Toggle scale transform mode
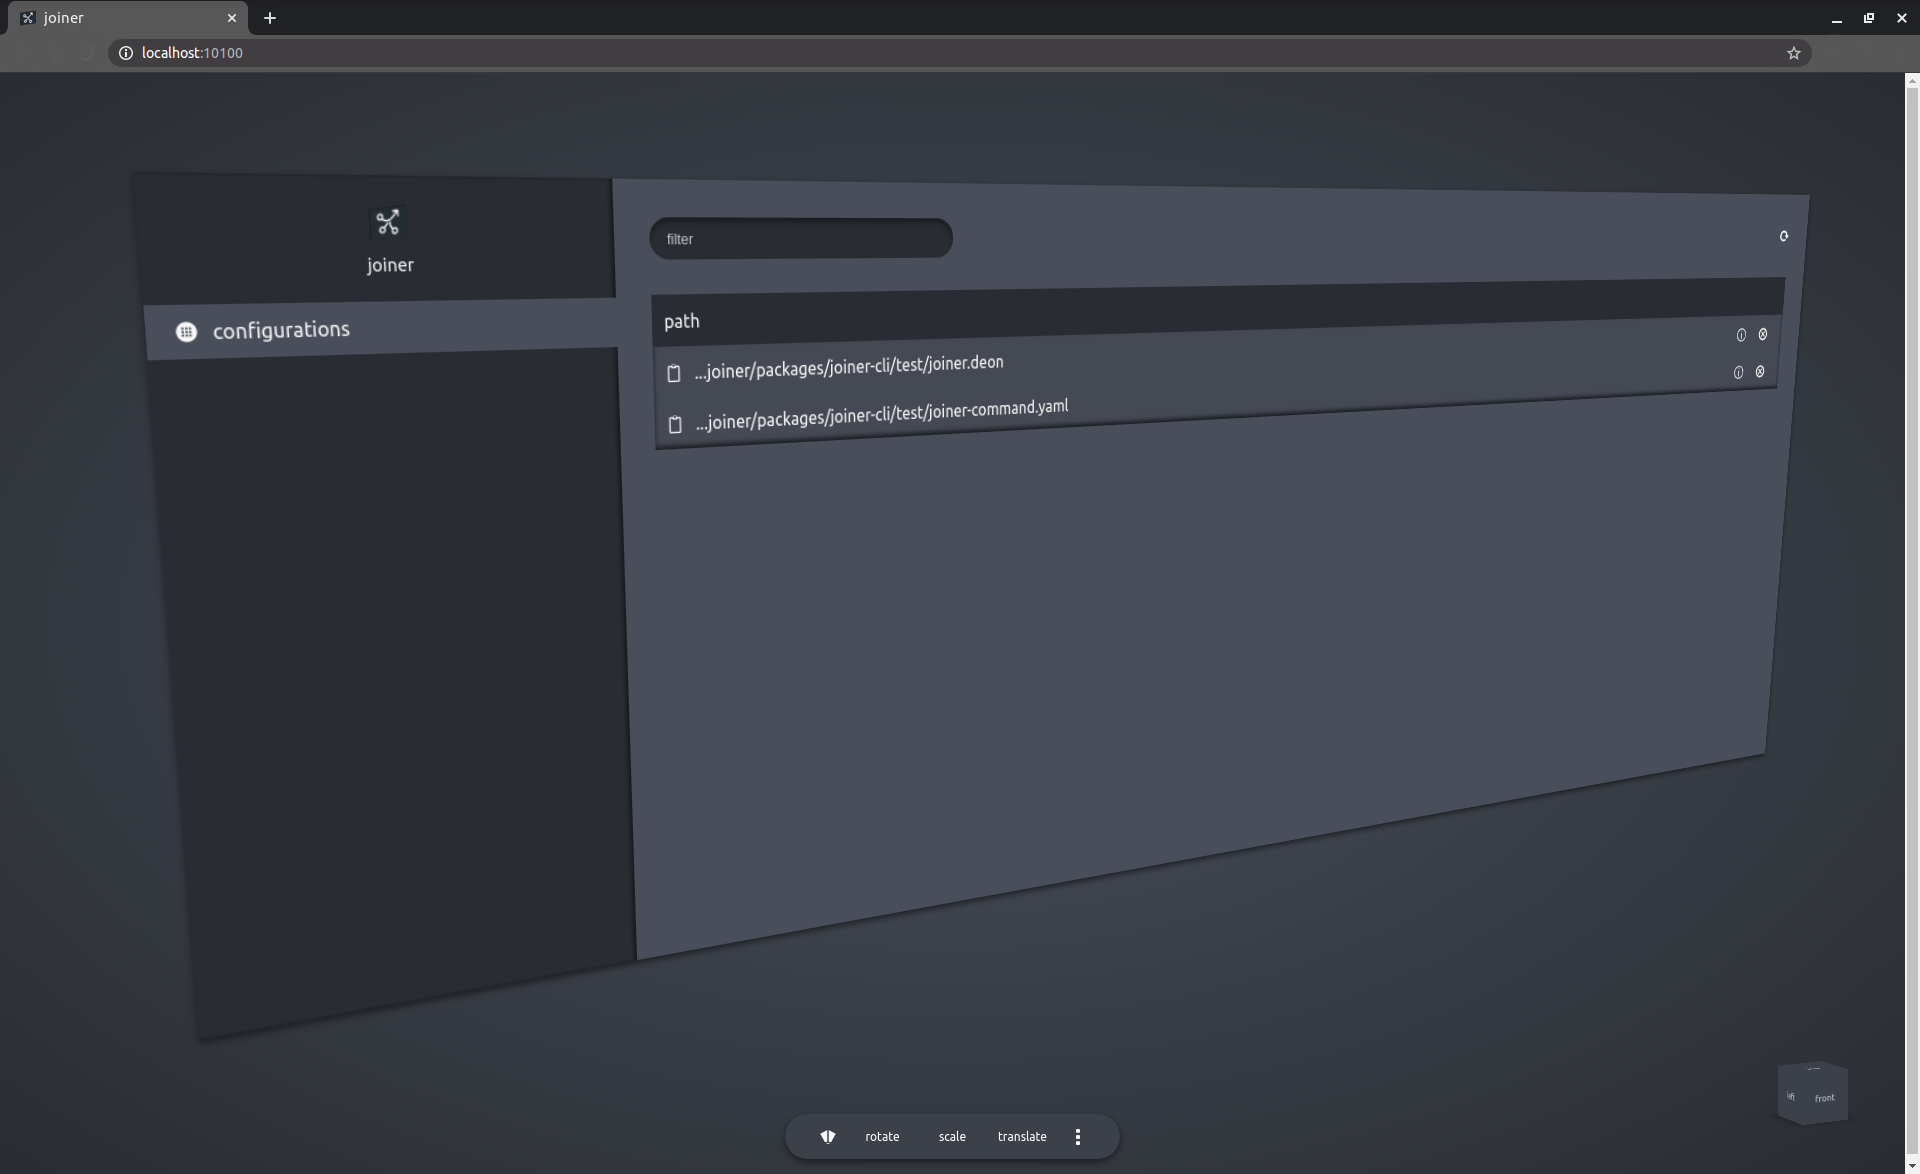Image resolution: width=1920 pixels, height=1174 pixels. (x=952, y=1136)
